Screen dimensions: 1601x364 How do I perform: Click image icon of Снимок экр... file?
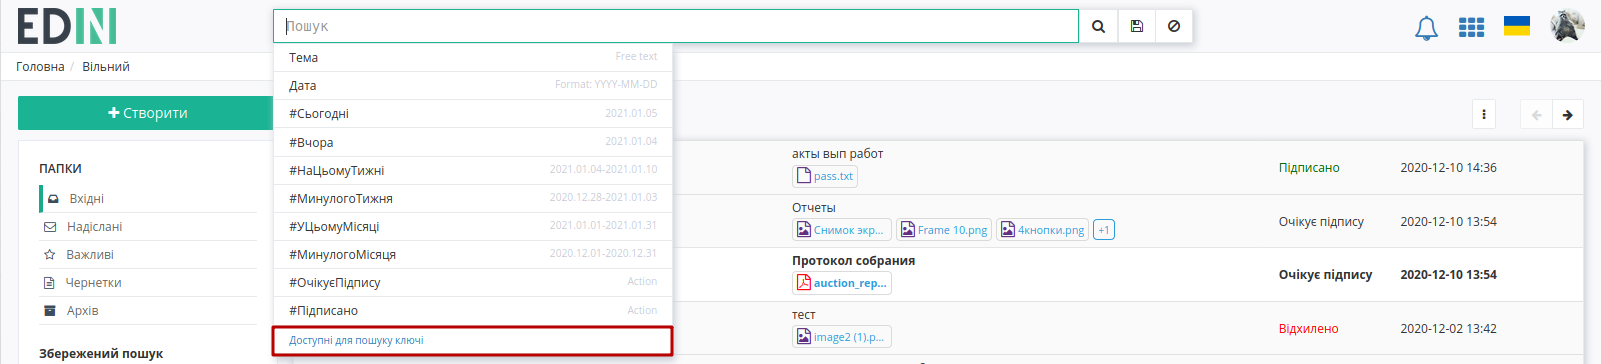[x=803, y=230]
